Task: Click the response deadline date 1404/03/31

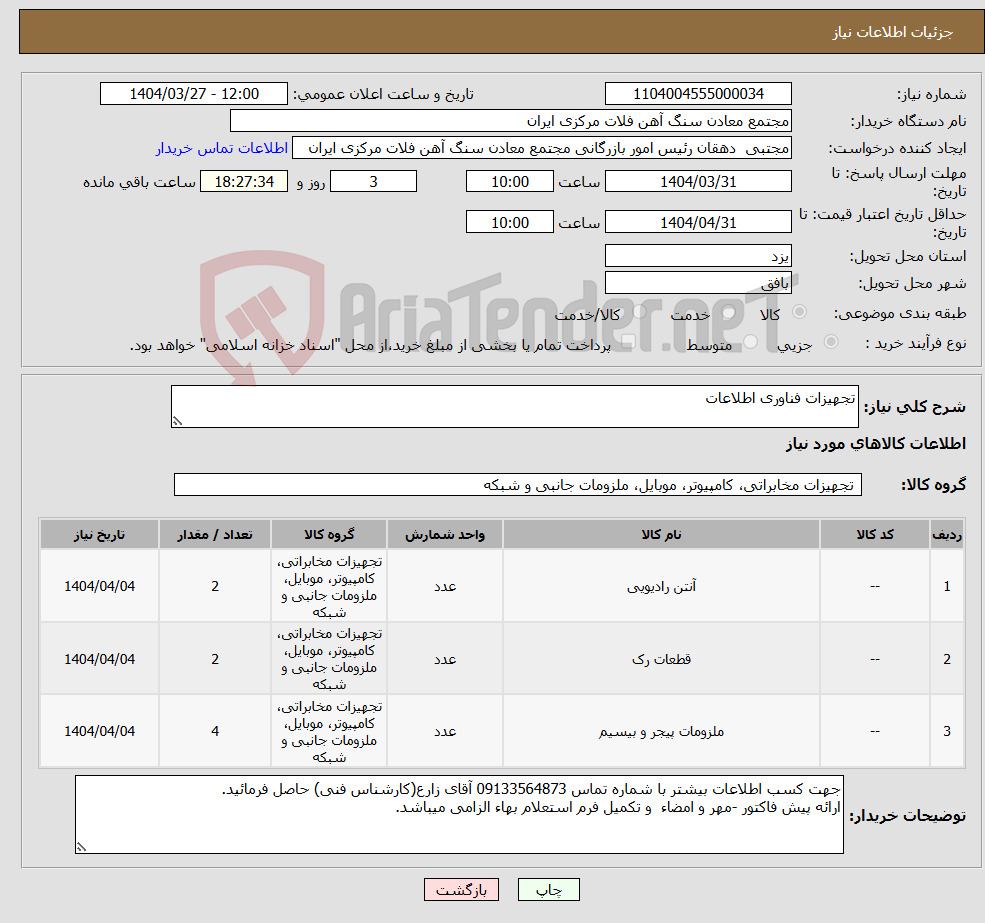Action: tap(698, 182)
